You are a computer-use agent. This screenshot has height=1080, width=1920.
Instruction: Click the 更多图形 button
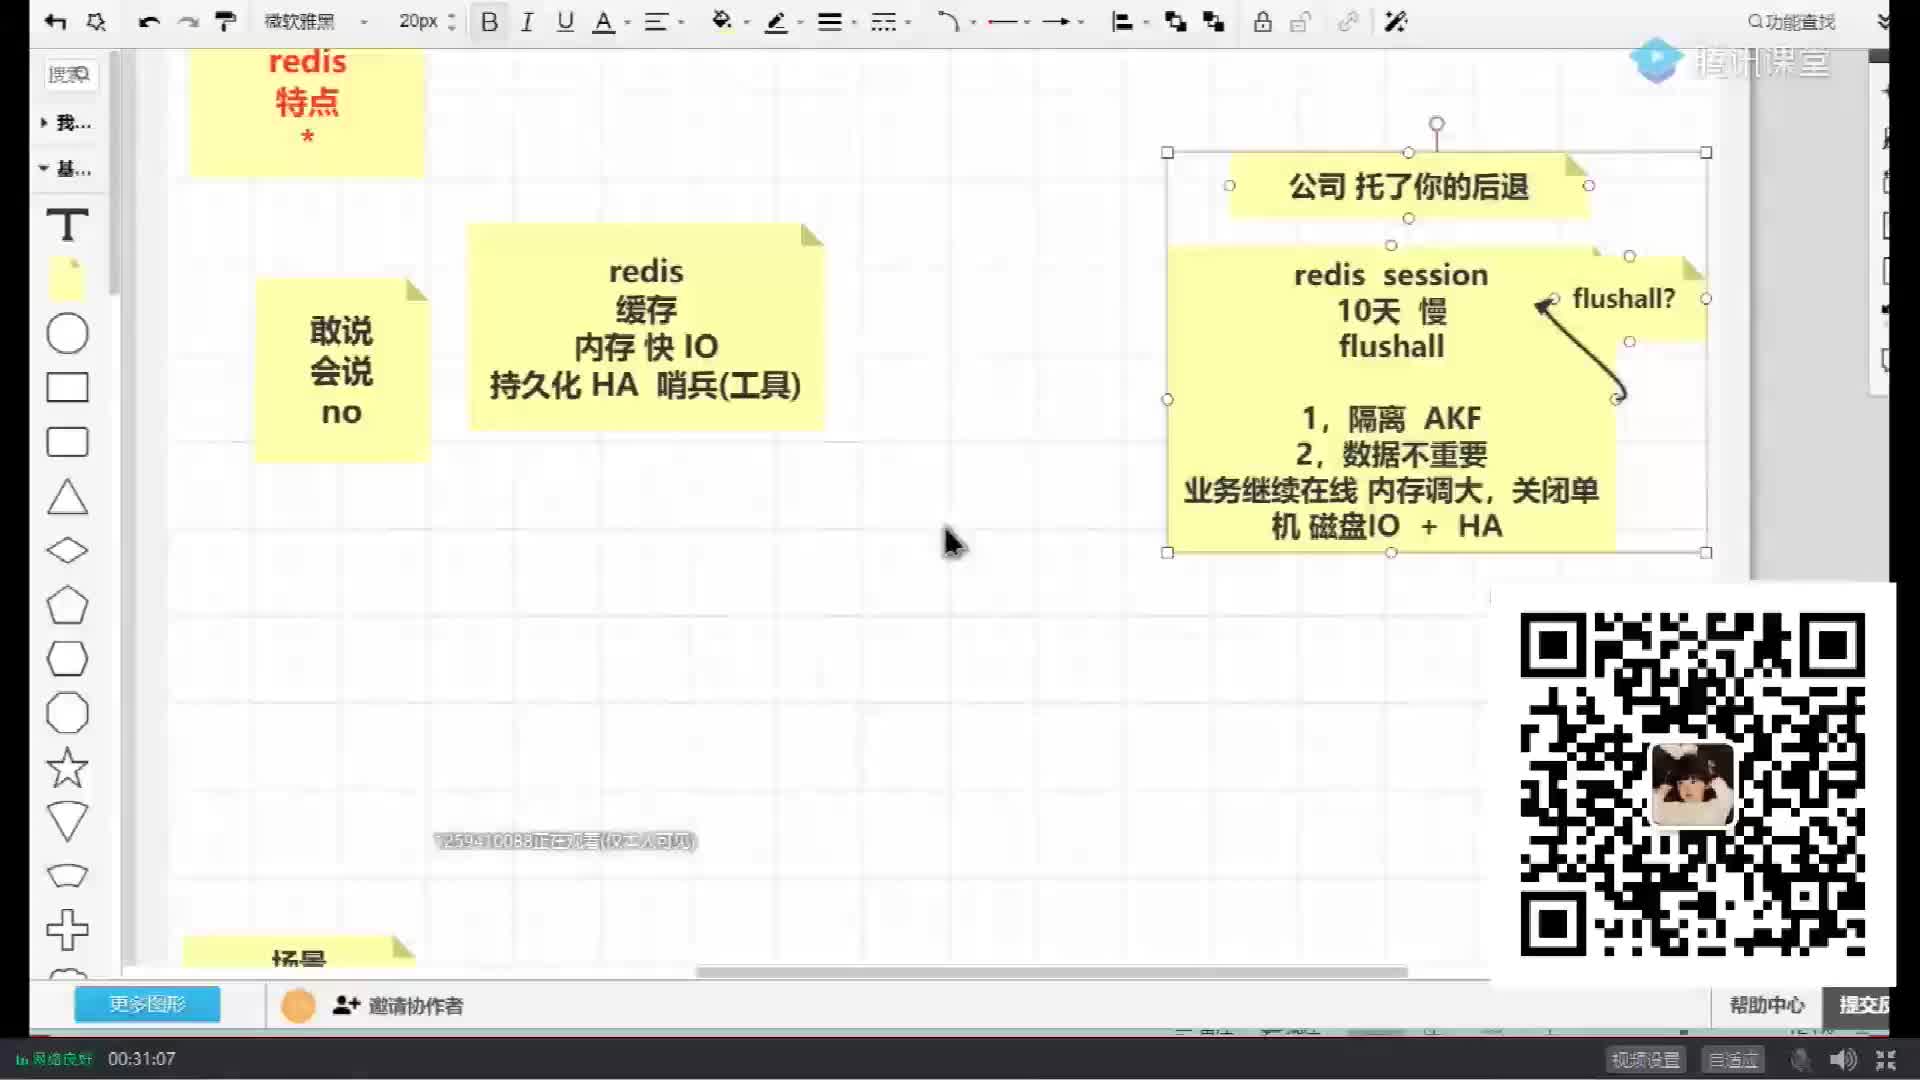147,1004
